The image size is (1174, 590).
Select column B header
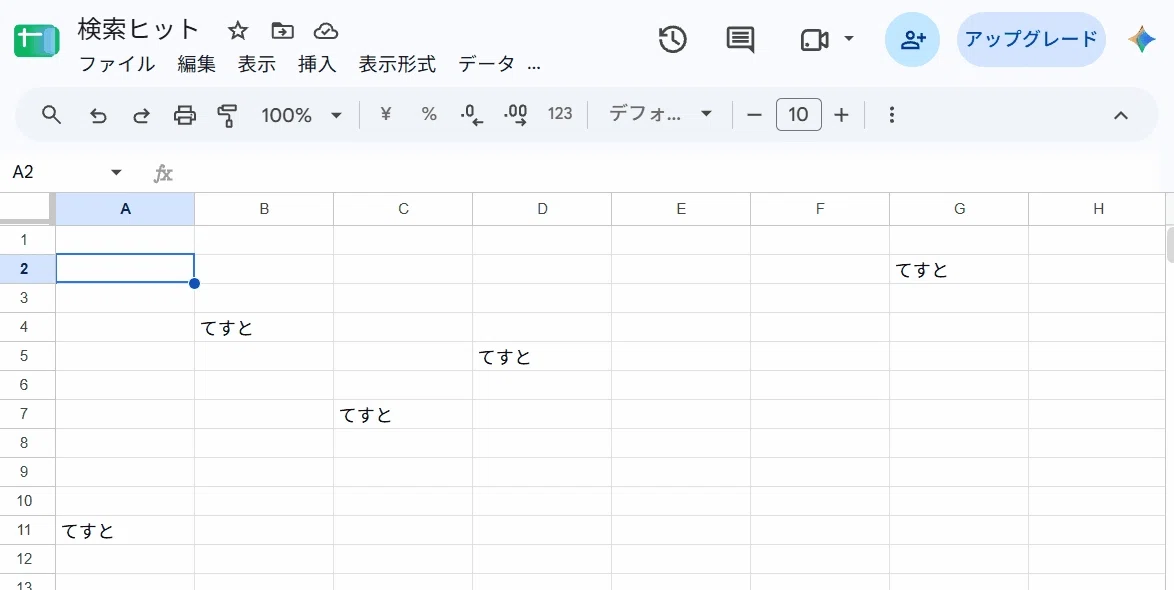(264, 209)
